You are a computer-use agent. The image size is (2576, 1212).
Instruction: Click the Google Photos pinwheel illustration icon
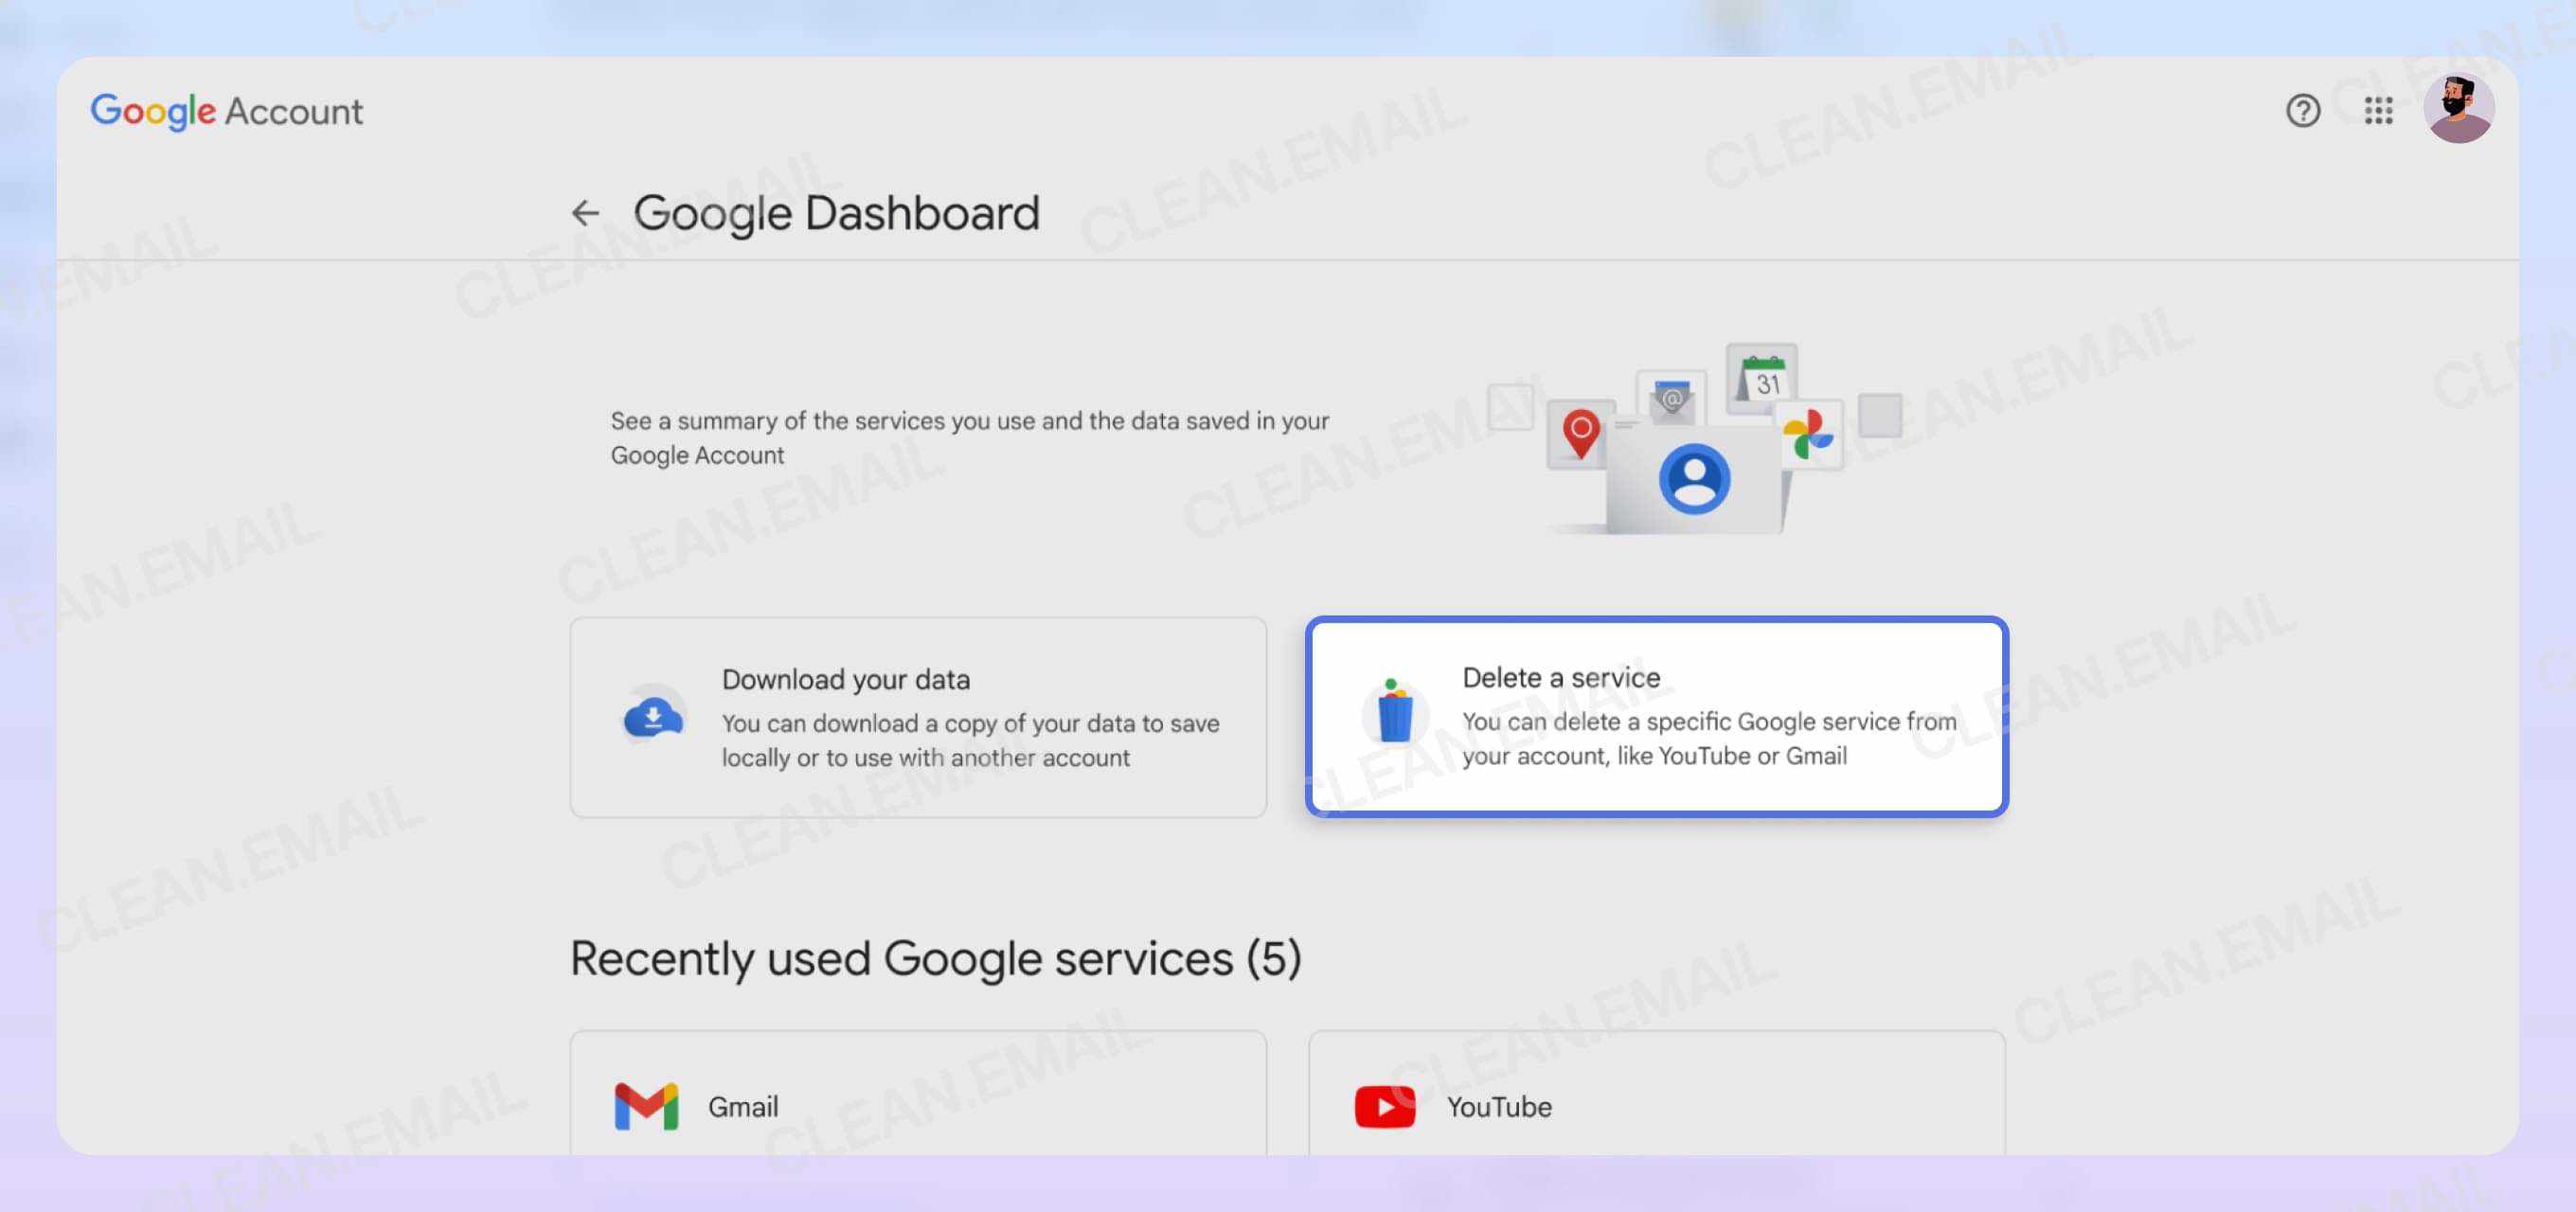pyautogui.click(x=1810, y=432)
